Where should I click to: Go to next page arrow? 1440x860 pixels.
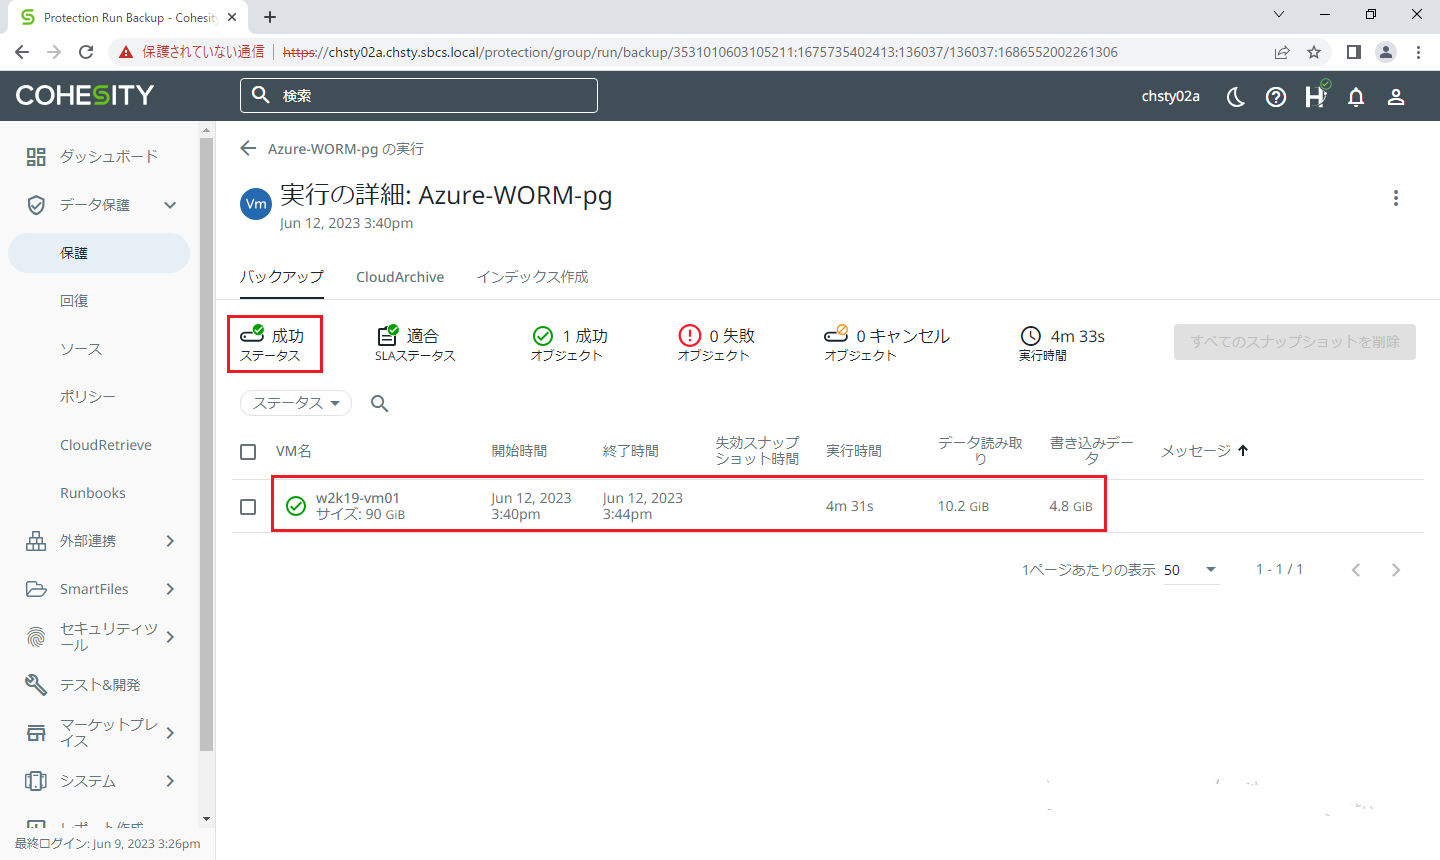click(1396, 570)
